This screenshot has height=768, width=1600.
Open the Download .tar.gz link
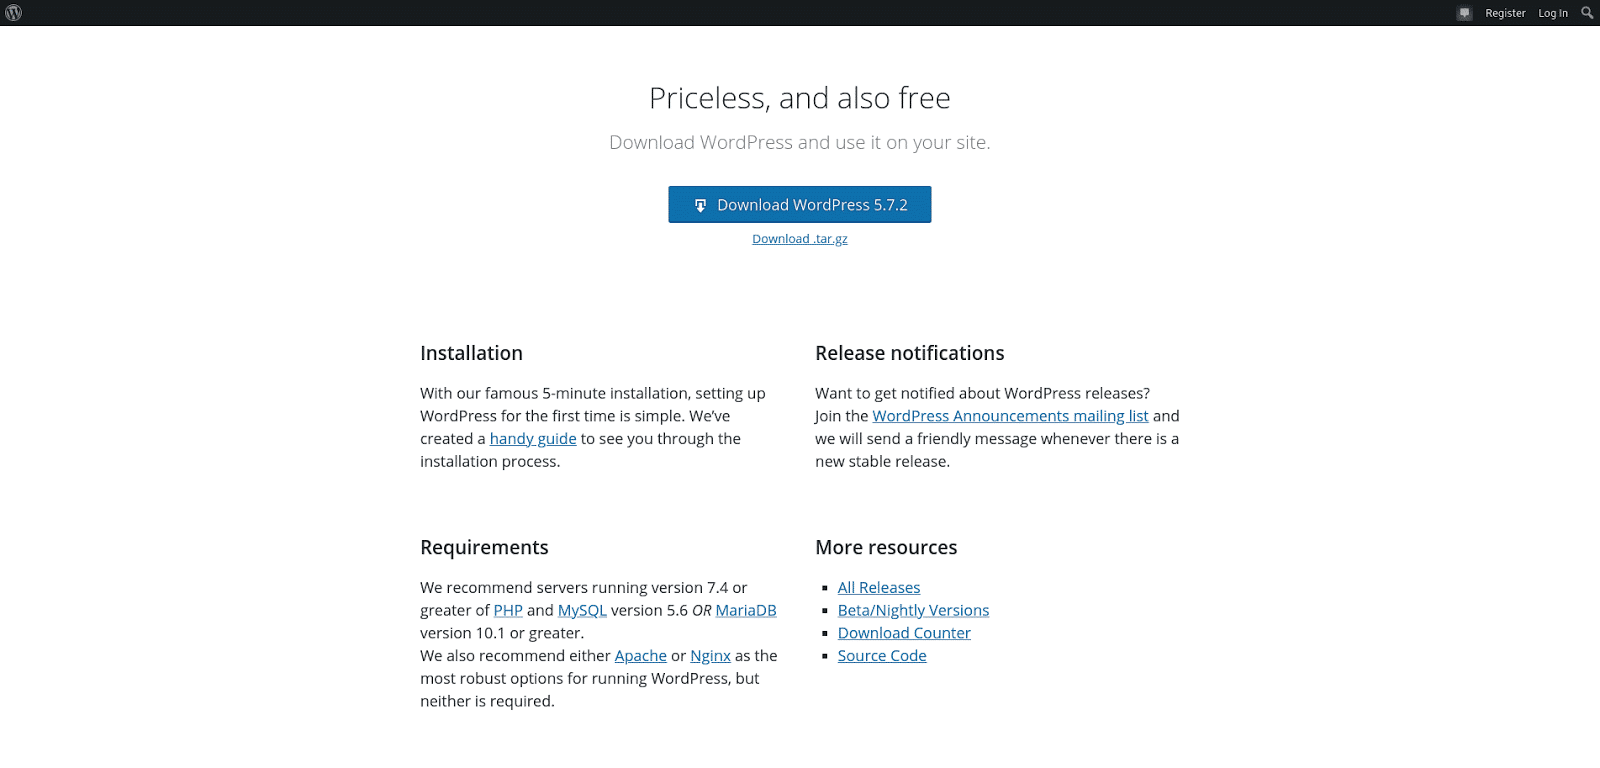pos(799,238)
